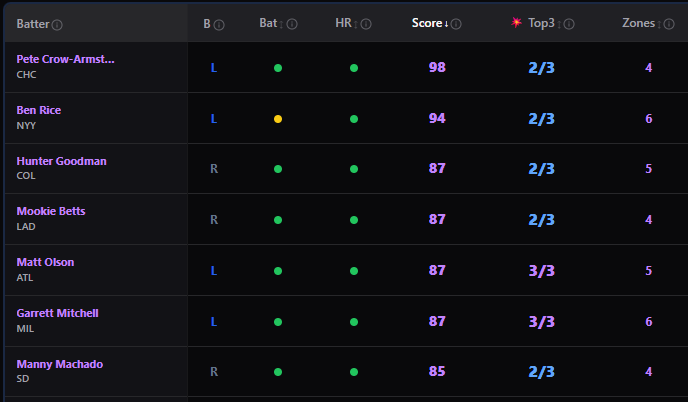This screenshot has width=688, height=402.
Task: Sort table by HR column
Action: tap(347, 23)
